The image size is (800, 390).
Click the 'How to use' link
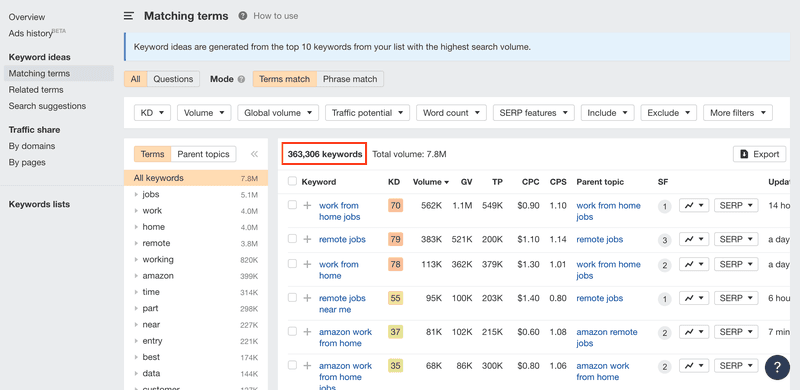pyautogui.click(x=276, y=16)
